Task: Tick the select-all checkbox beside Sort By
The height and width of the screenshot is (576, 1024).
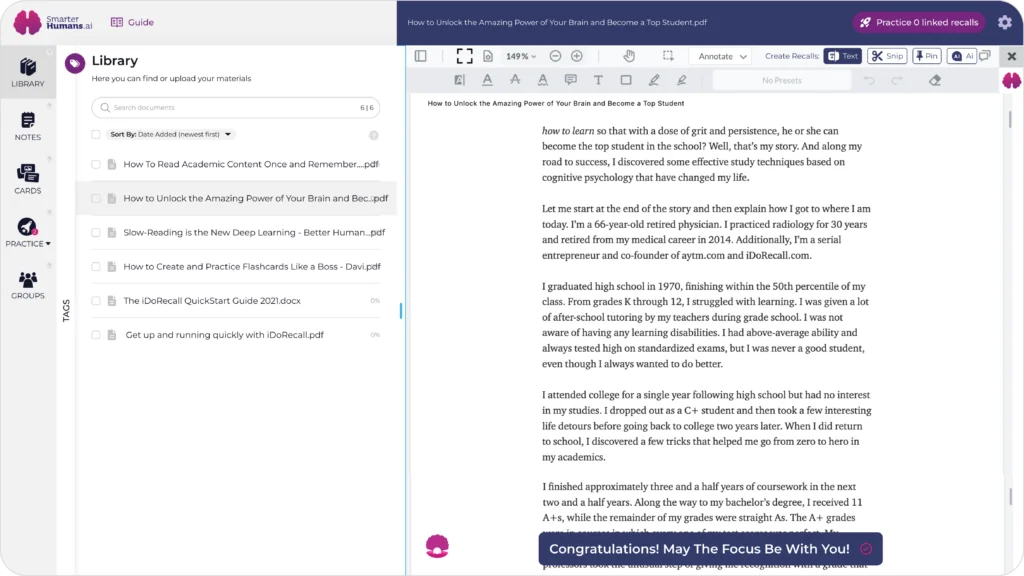Action: (x=96, y=135)
